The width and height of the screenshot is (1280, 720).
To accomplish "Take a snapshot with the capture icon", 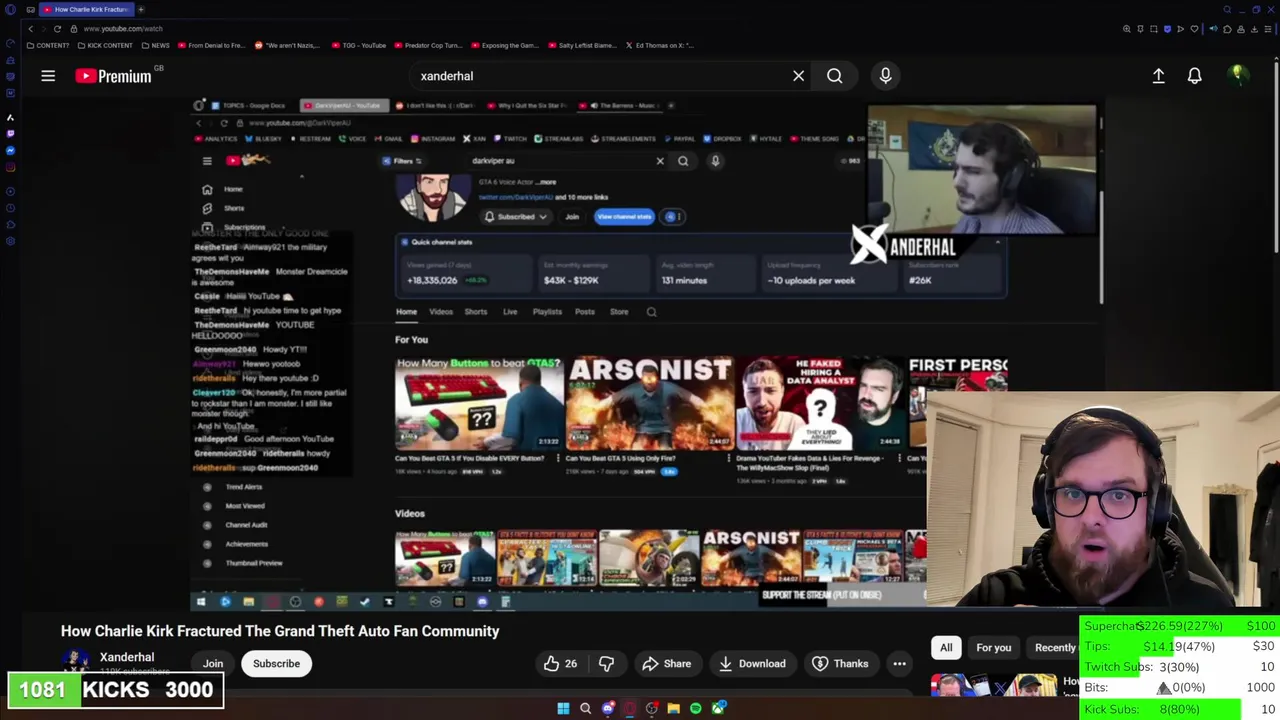I will pos(1154,29).
